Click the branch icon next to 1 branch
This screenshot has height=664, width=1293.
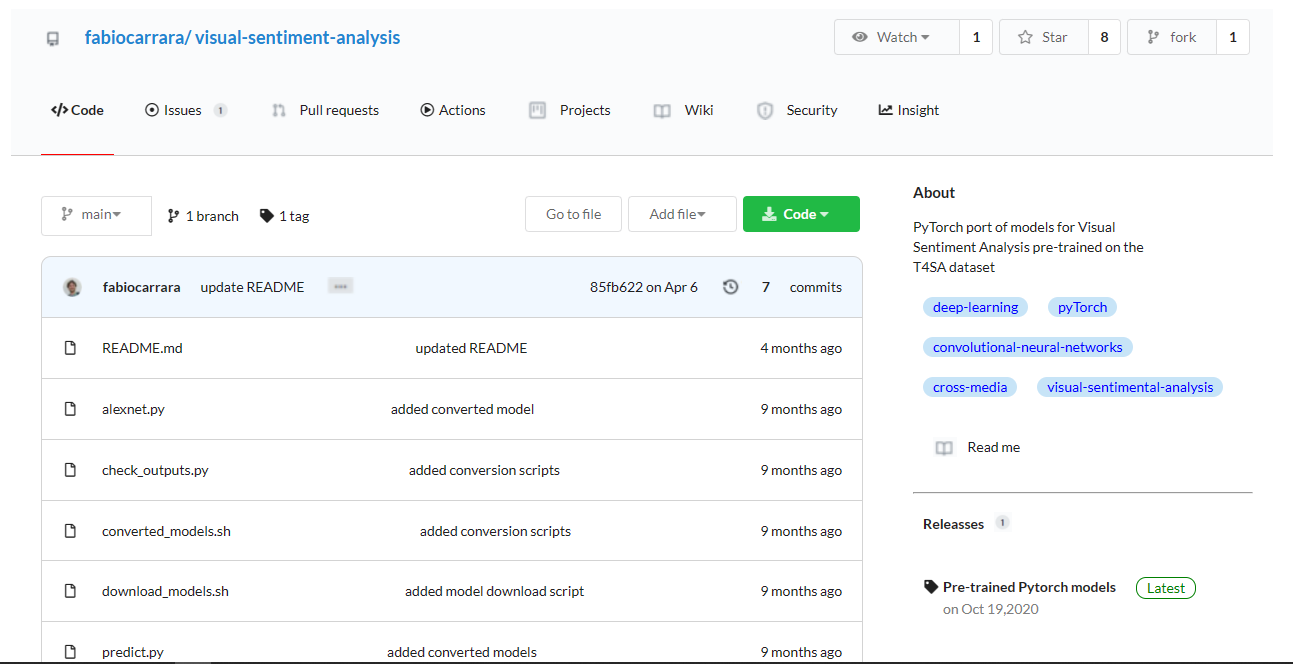(x=172, y=215)
